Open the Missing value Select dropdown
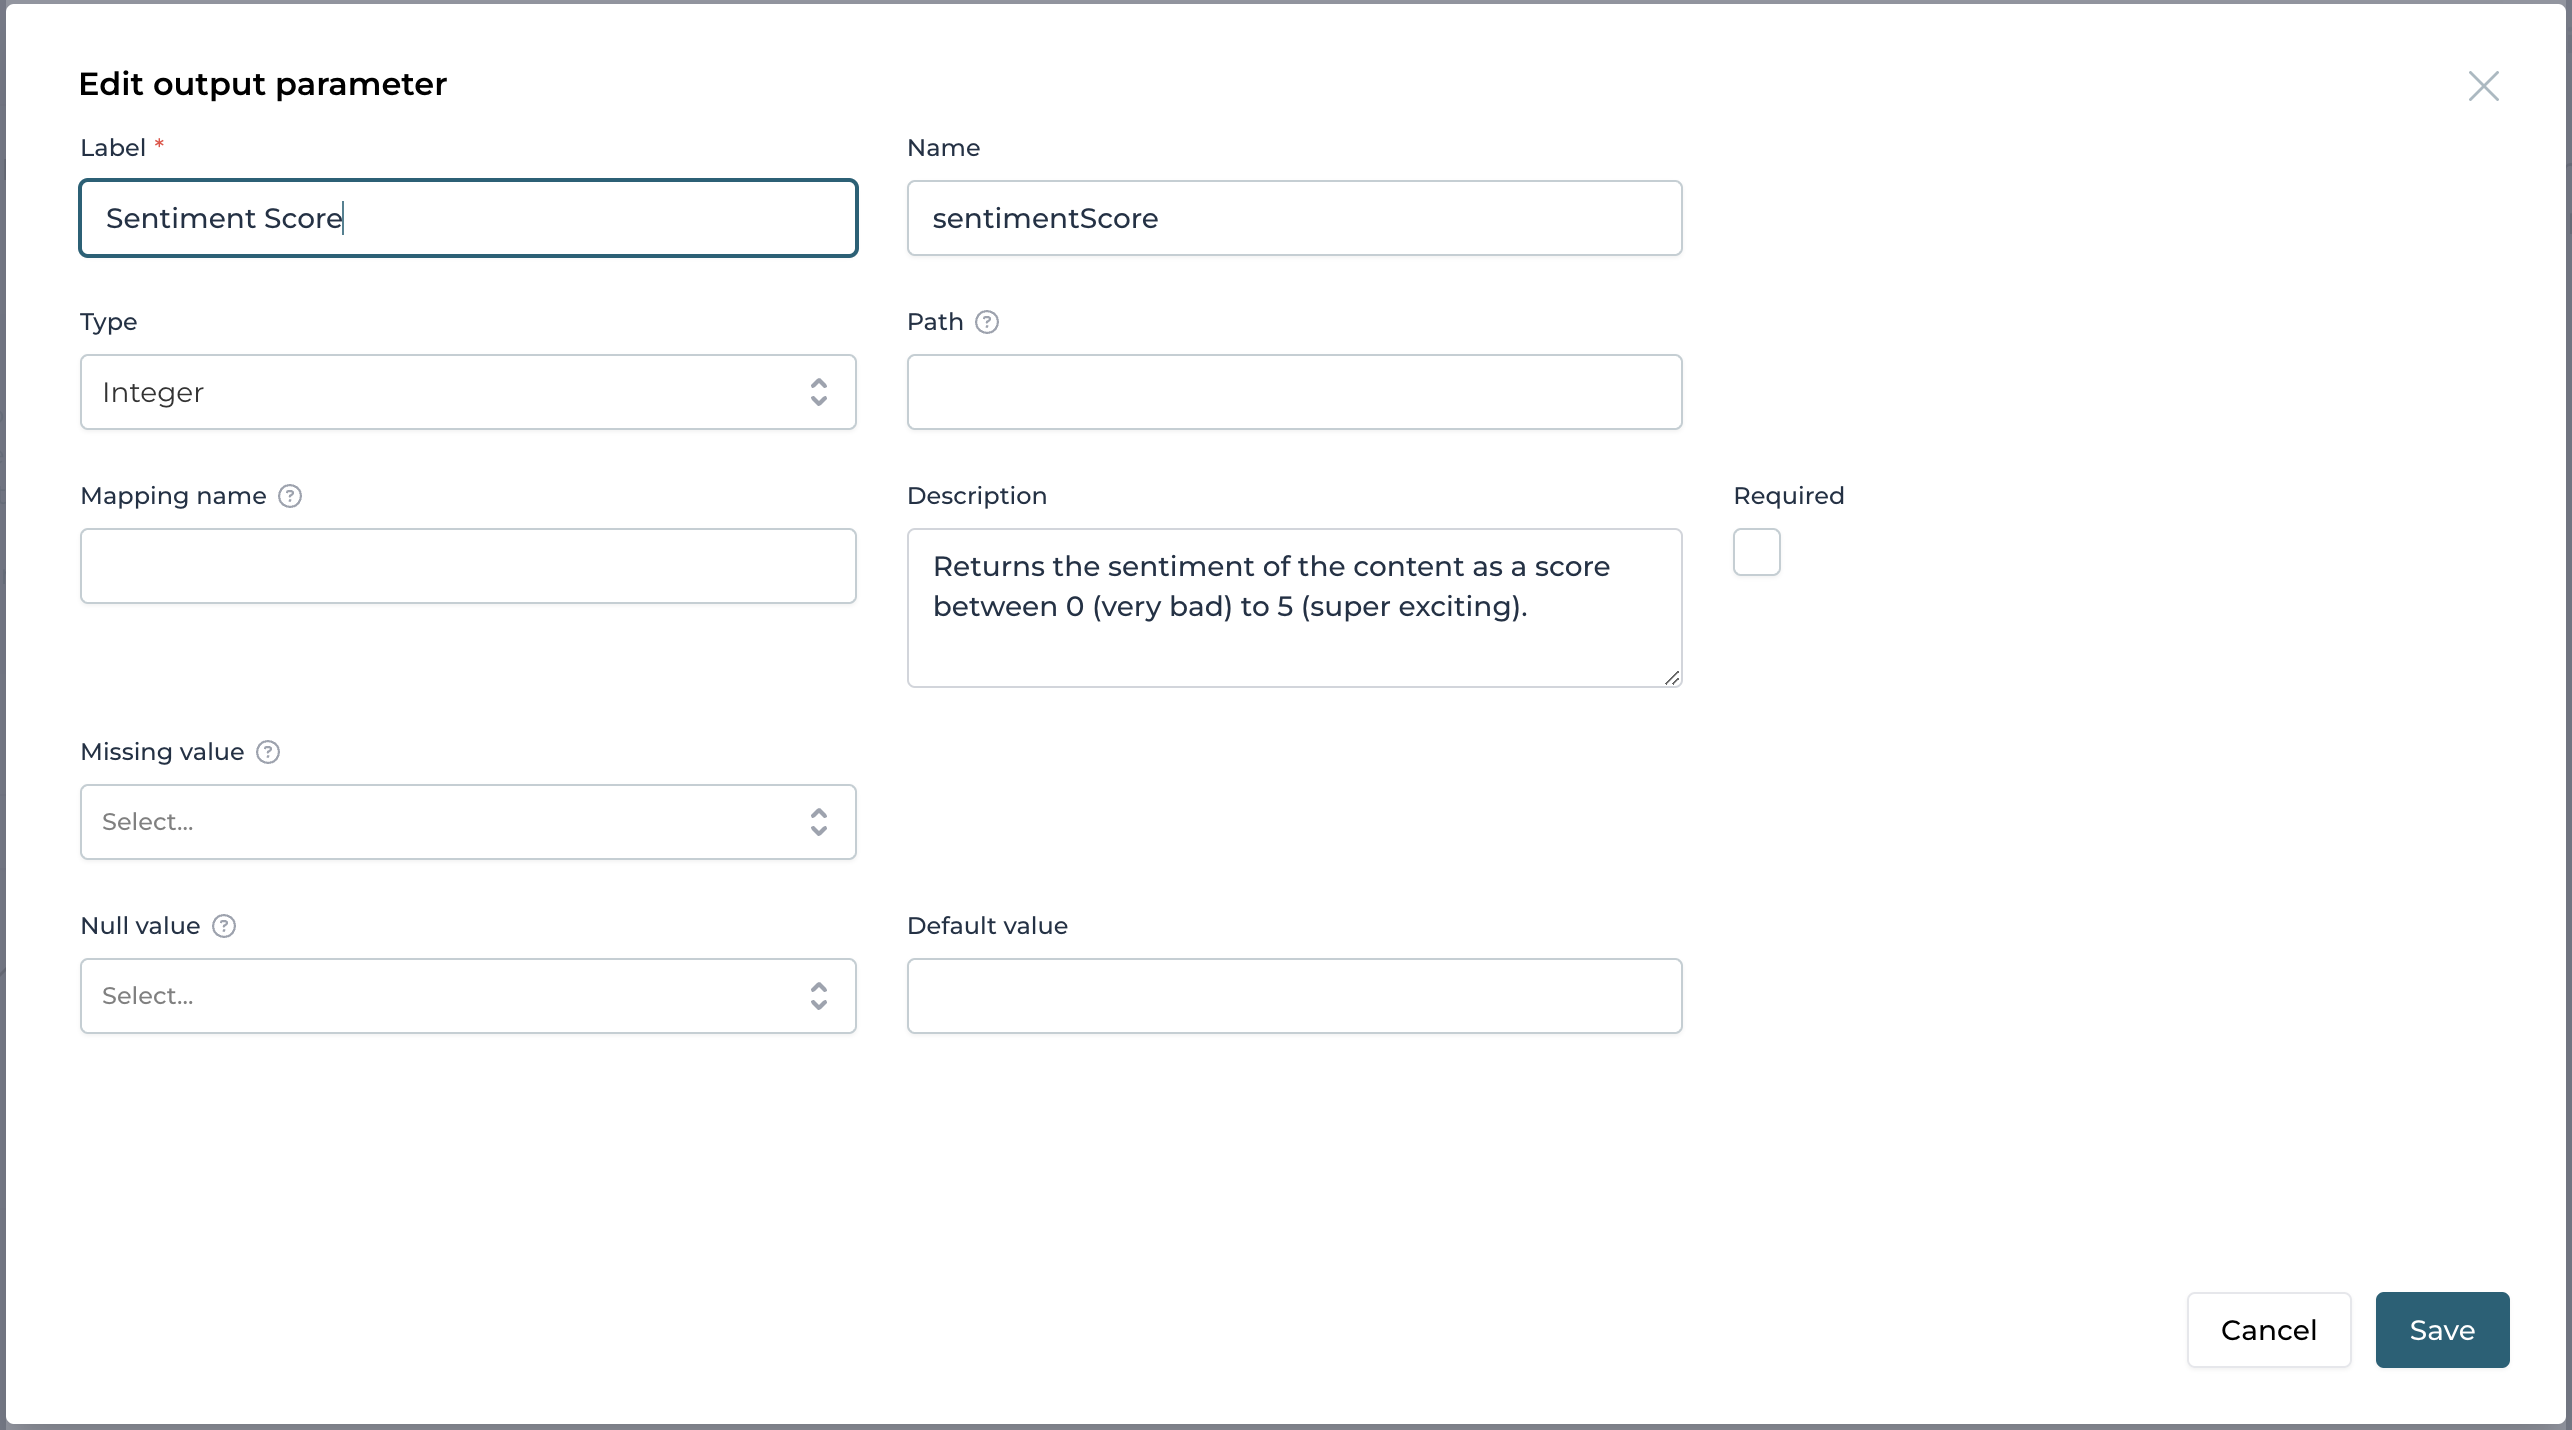 (x=440, y=822)
